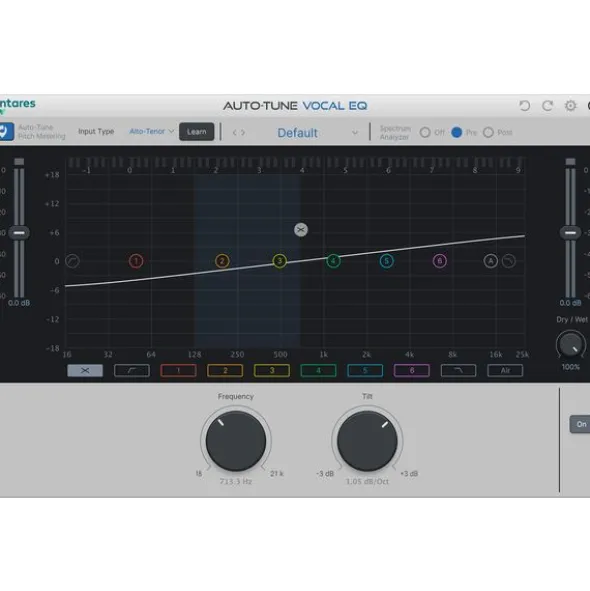590x591 pixels.
Task: Toggle the band On button
Action: tap(580, 424)
